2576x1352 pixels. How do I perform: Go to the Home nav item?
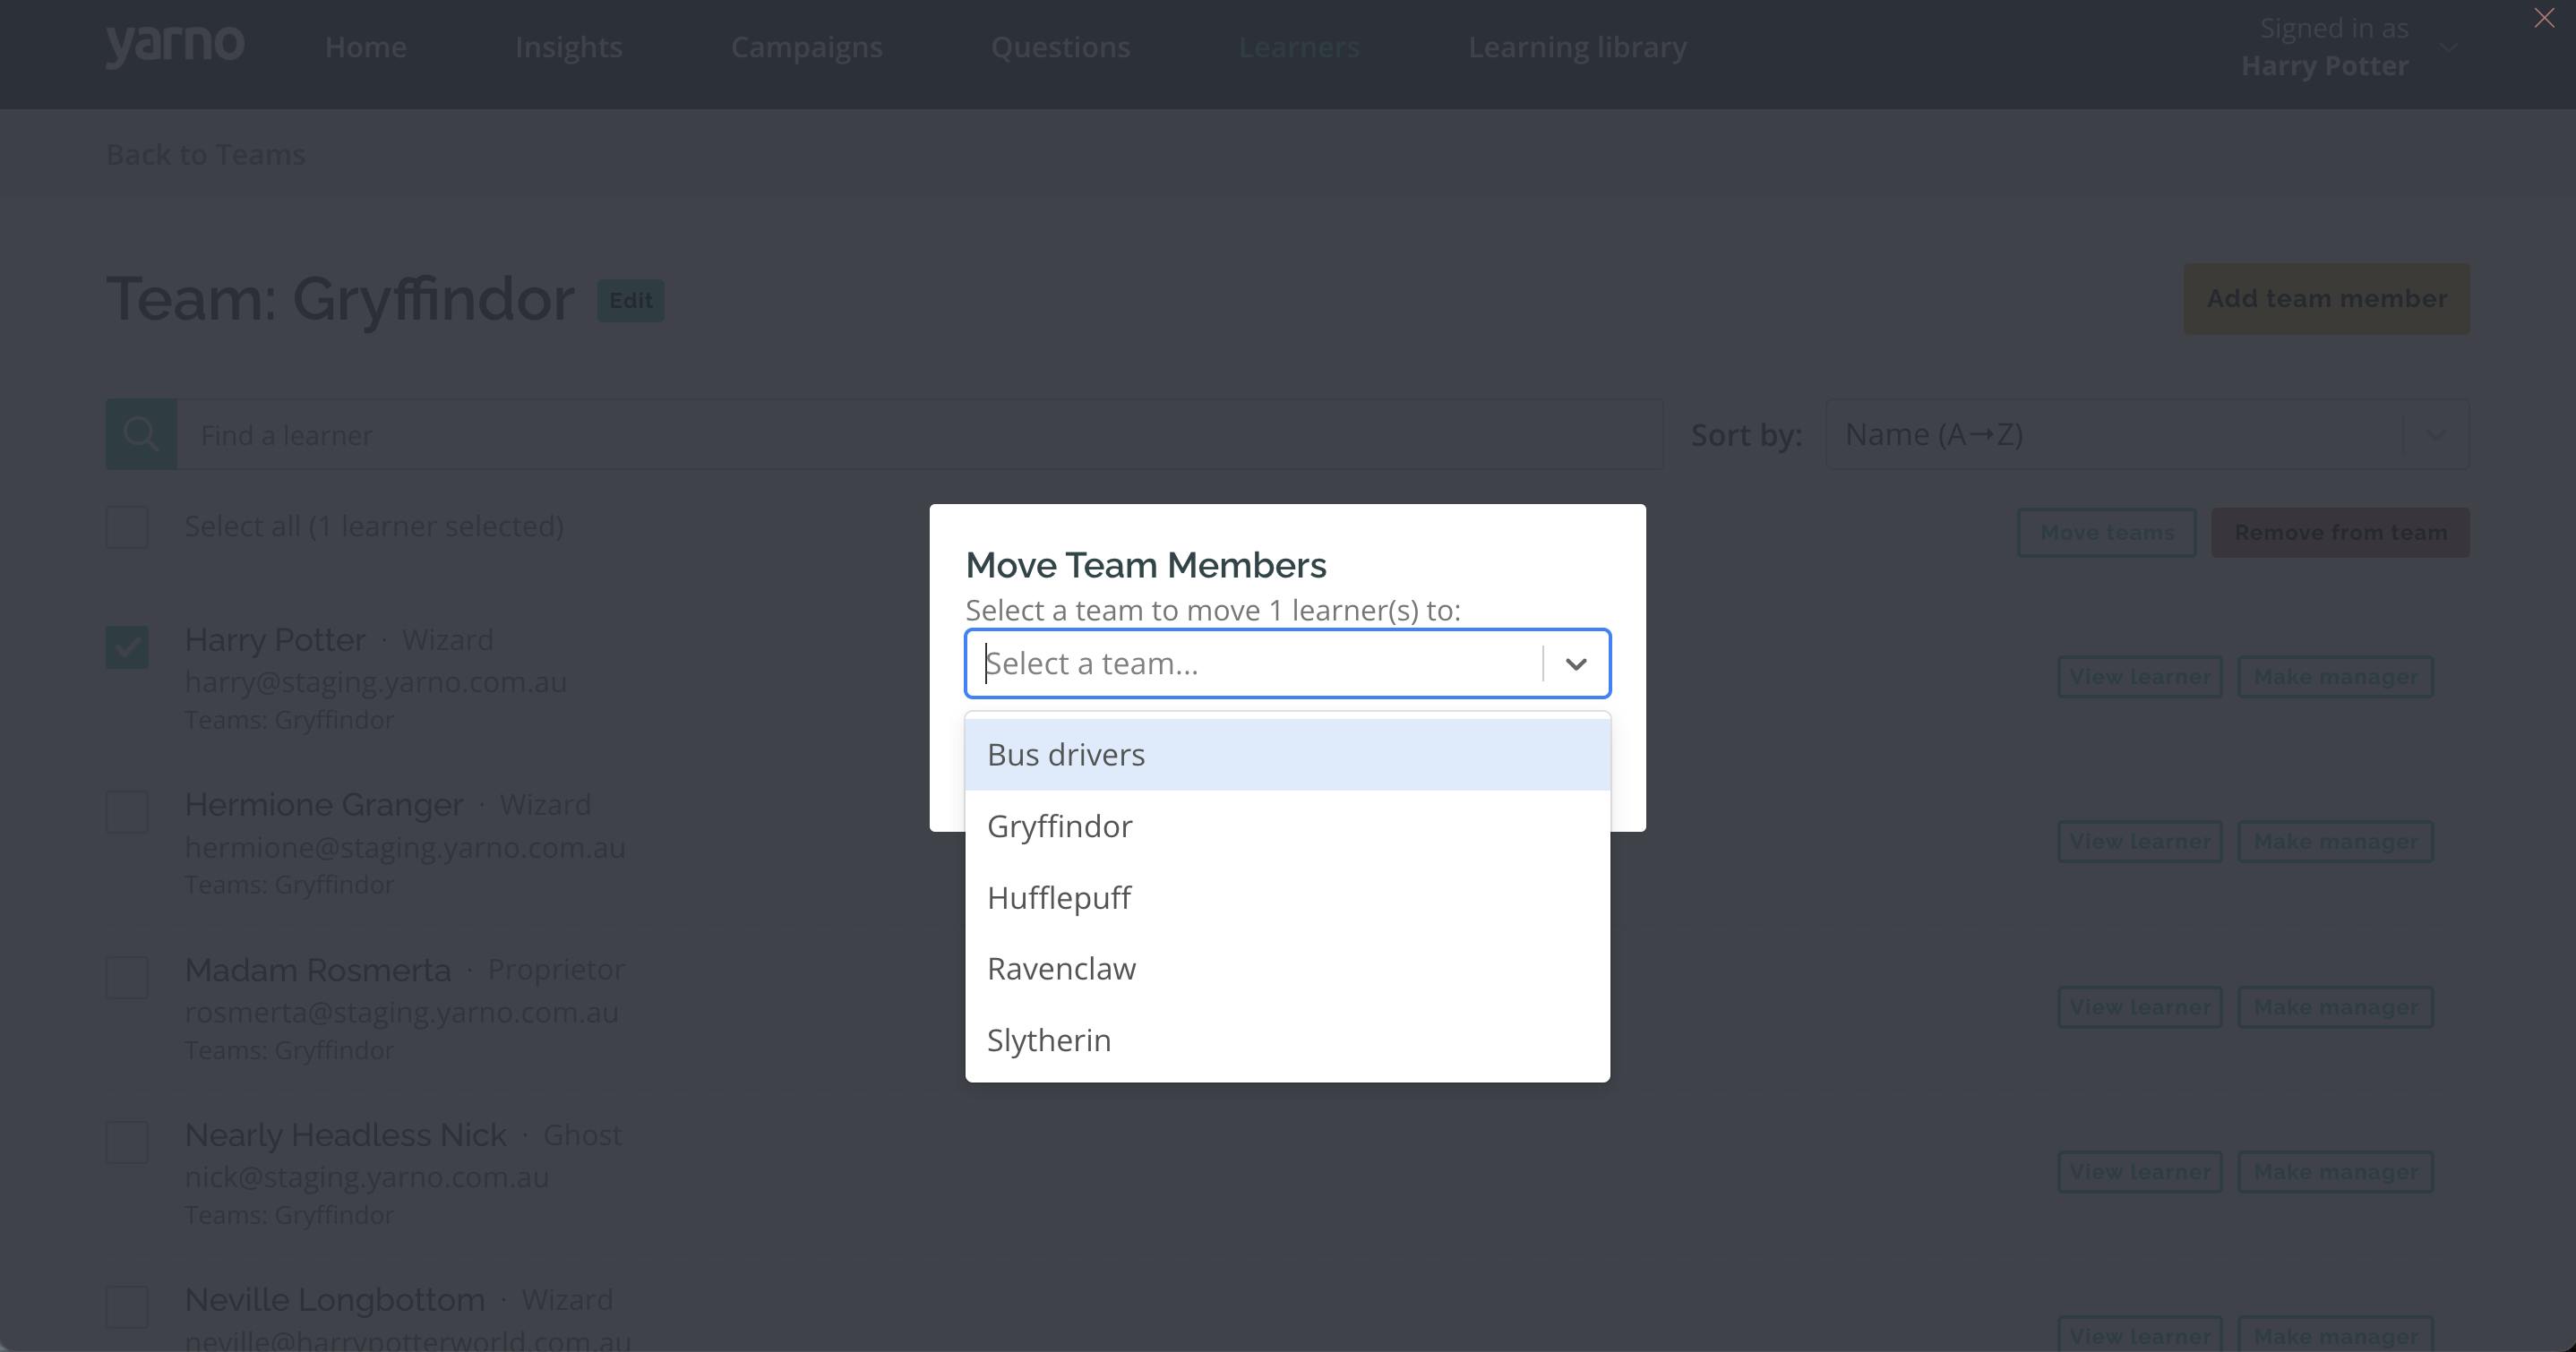click(365, 47)
